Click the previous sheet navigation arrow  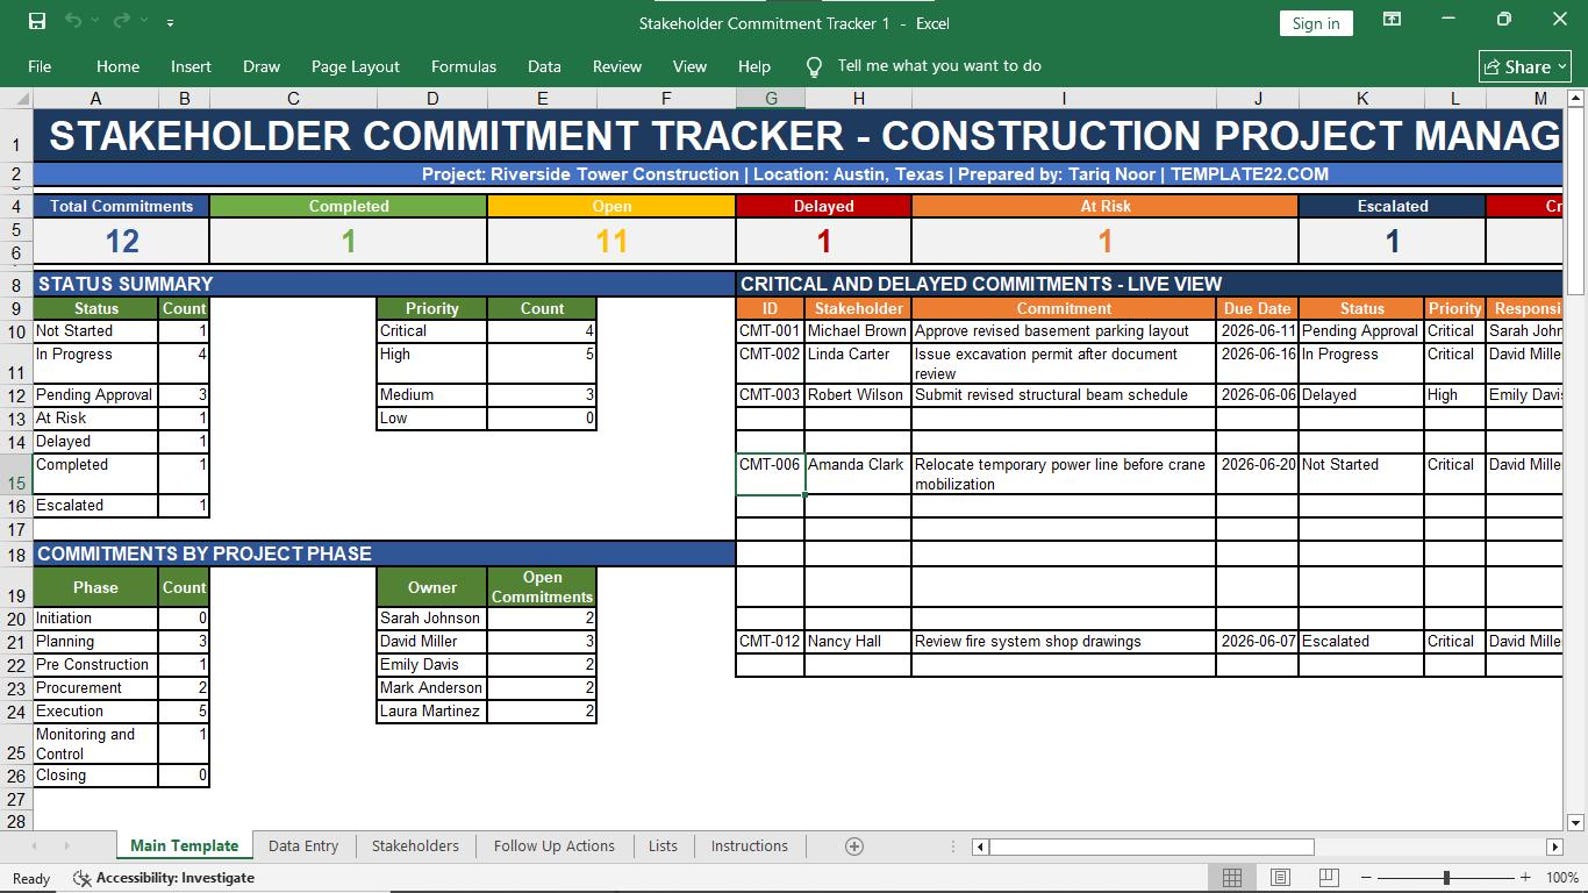tap(34, 846)
